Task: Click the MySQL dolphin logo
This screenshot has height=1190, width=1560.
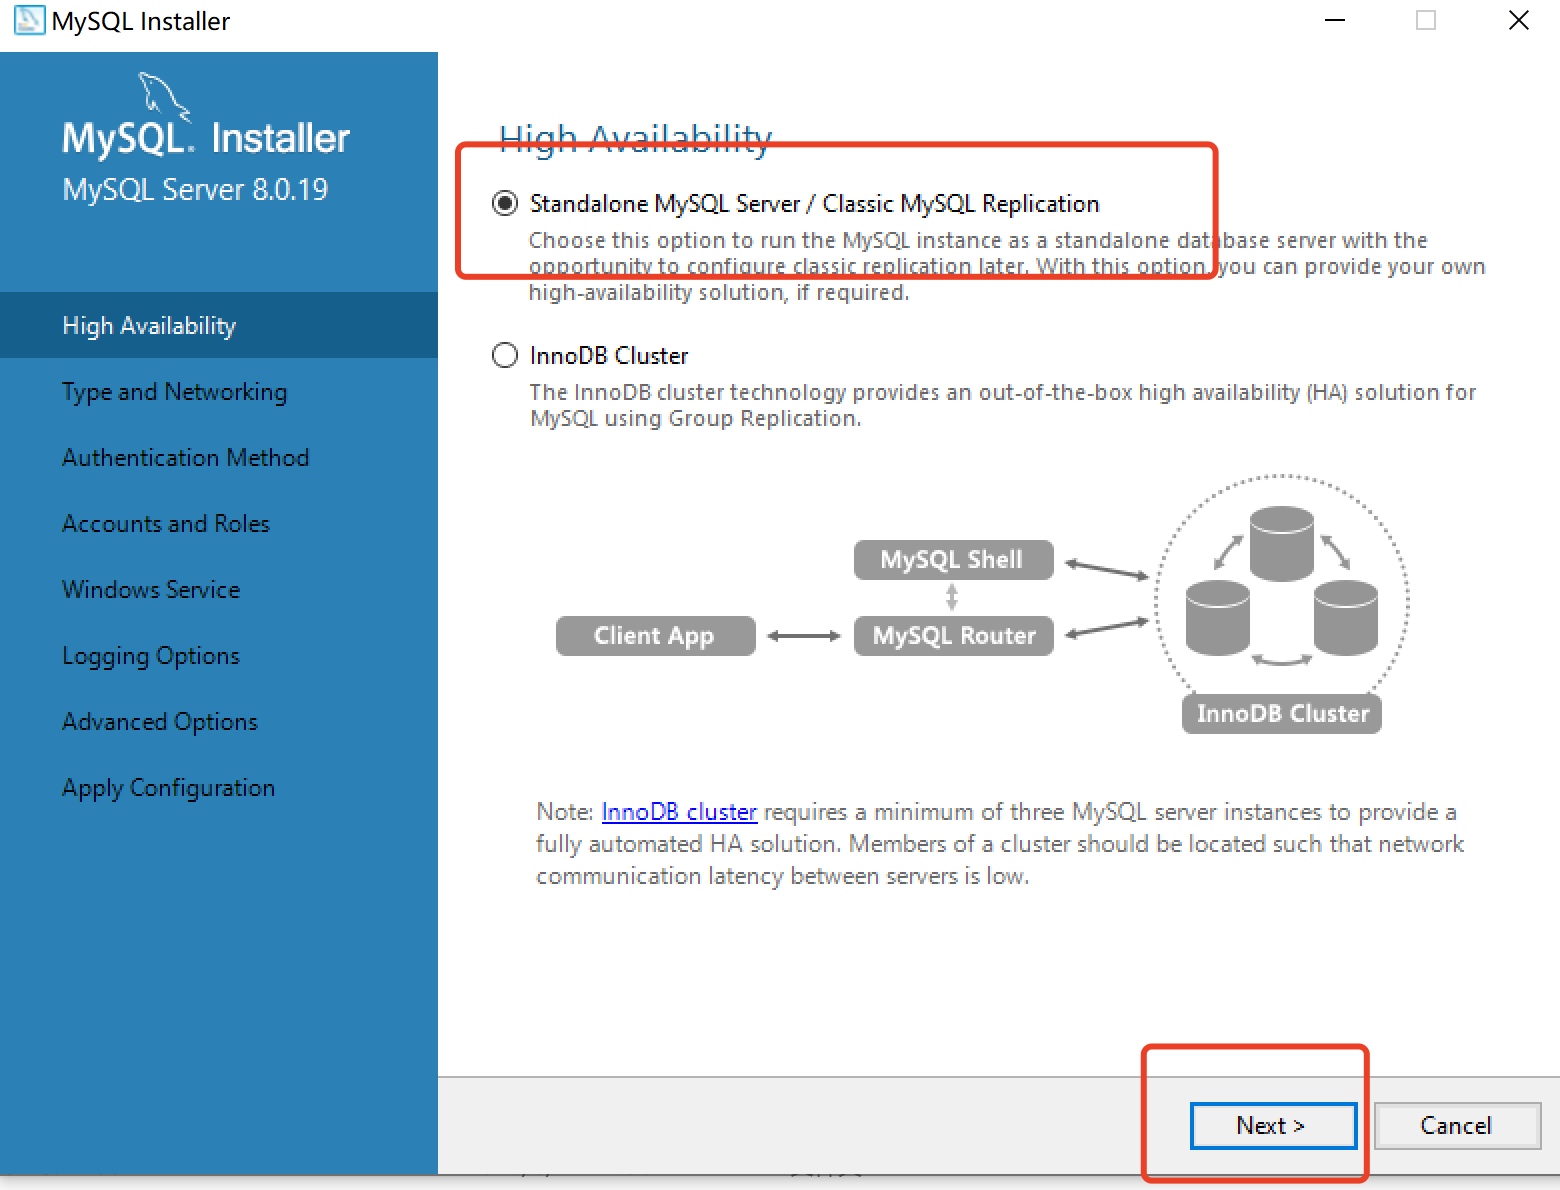Action: point(164,96)
